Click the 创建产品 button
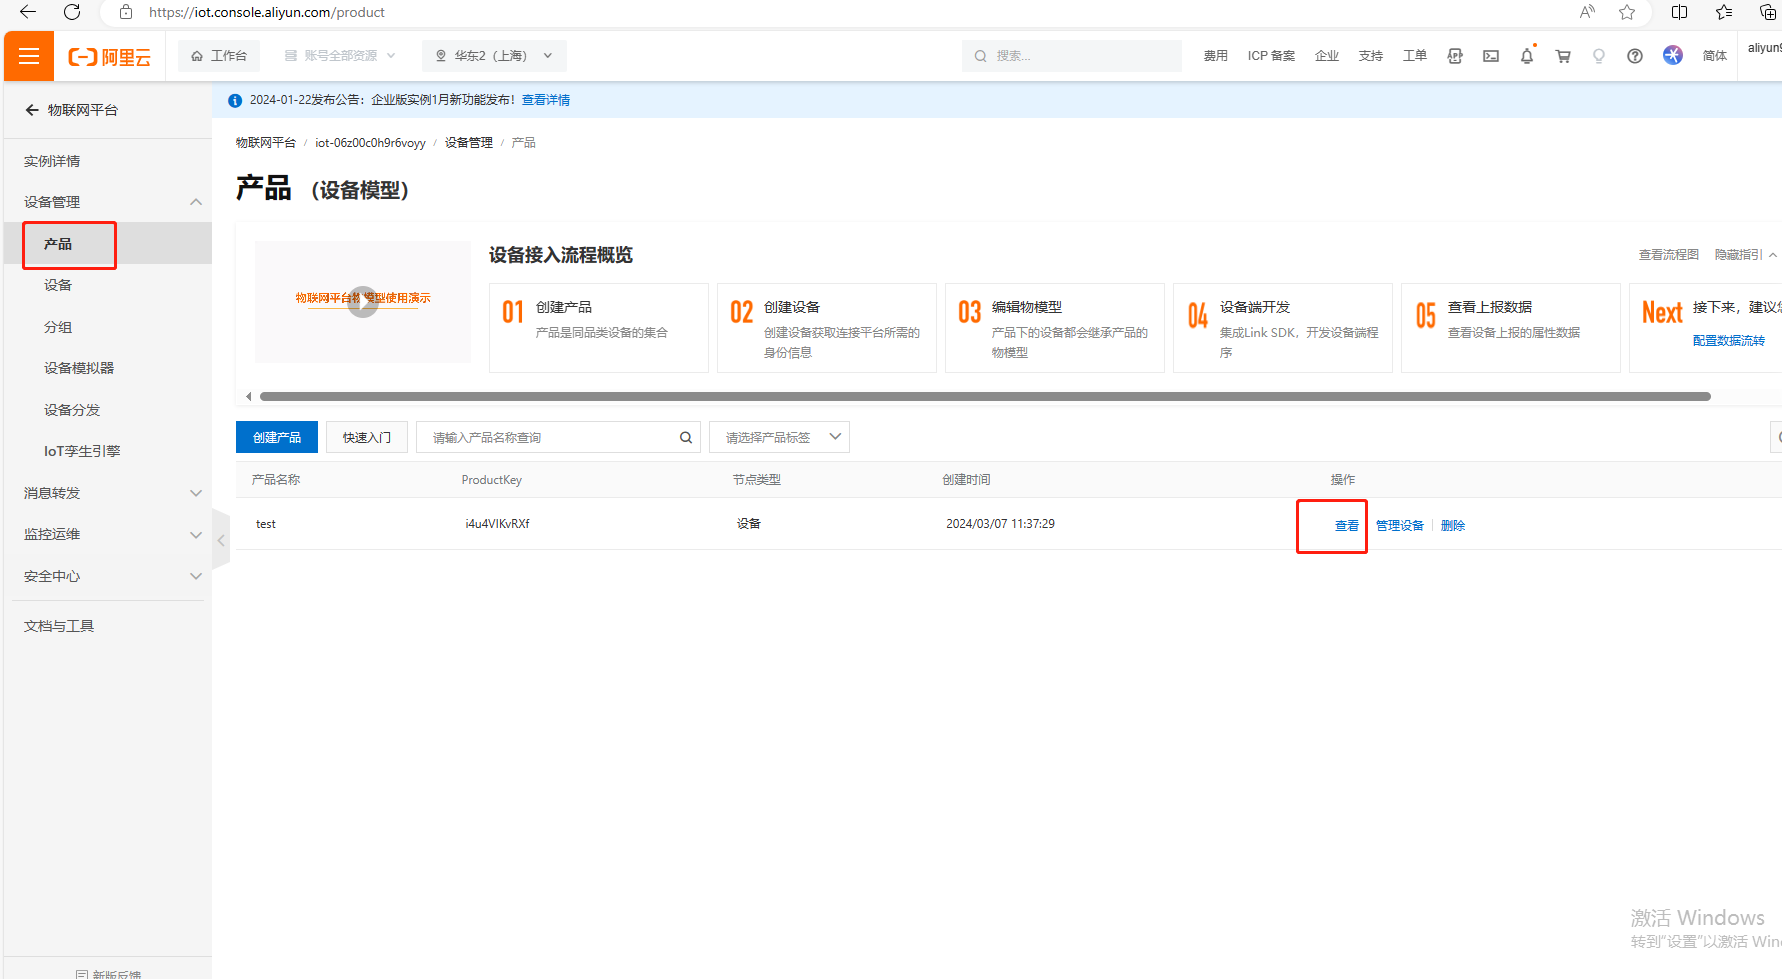Screen dimensions: 1782x979 tap(276, 437)
